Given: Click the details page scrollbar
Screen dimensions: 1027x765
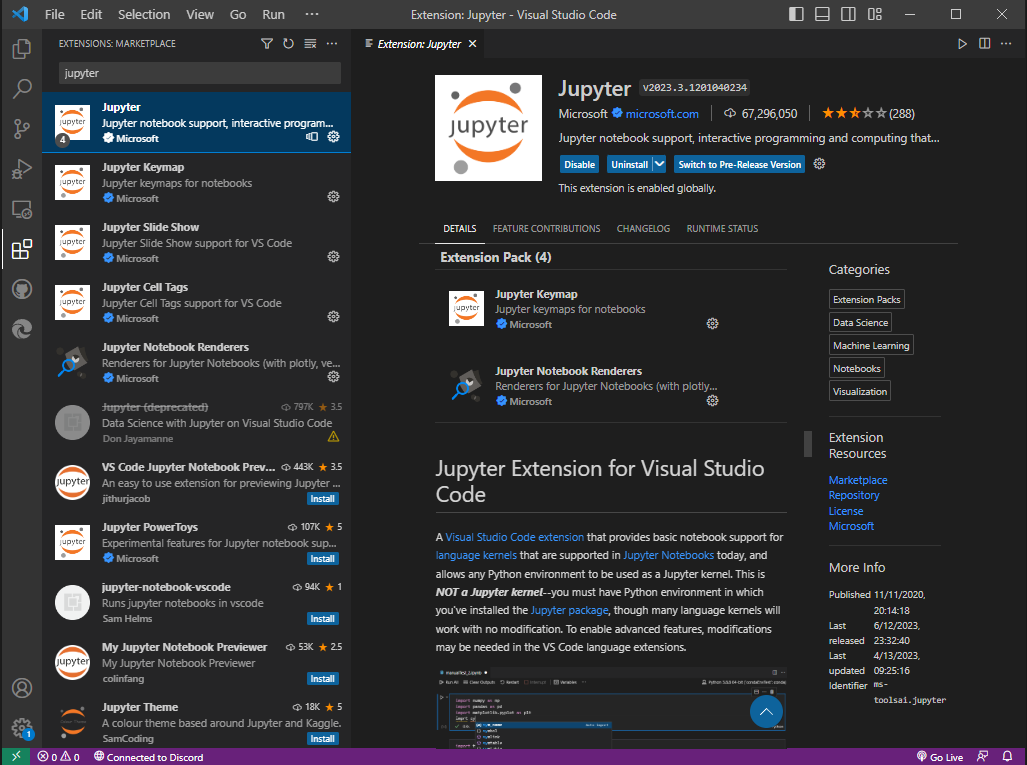Looking at the screenshot, I should click(x=808, y=443).
